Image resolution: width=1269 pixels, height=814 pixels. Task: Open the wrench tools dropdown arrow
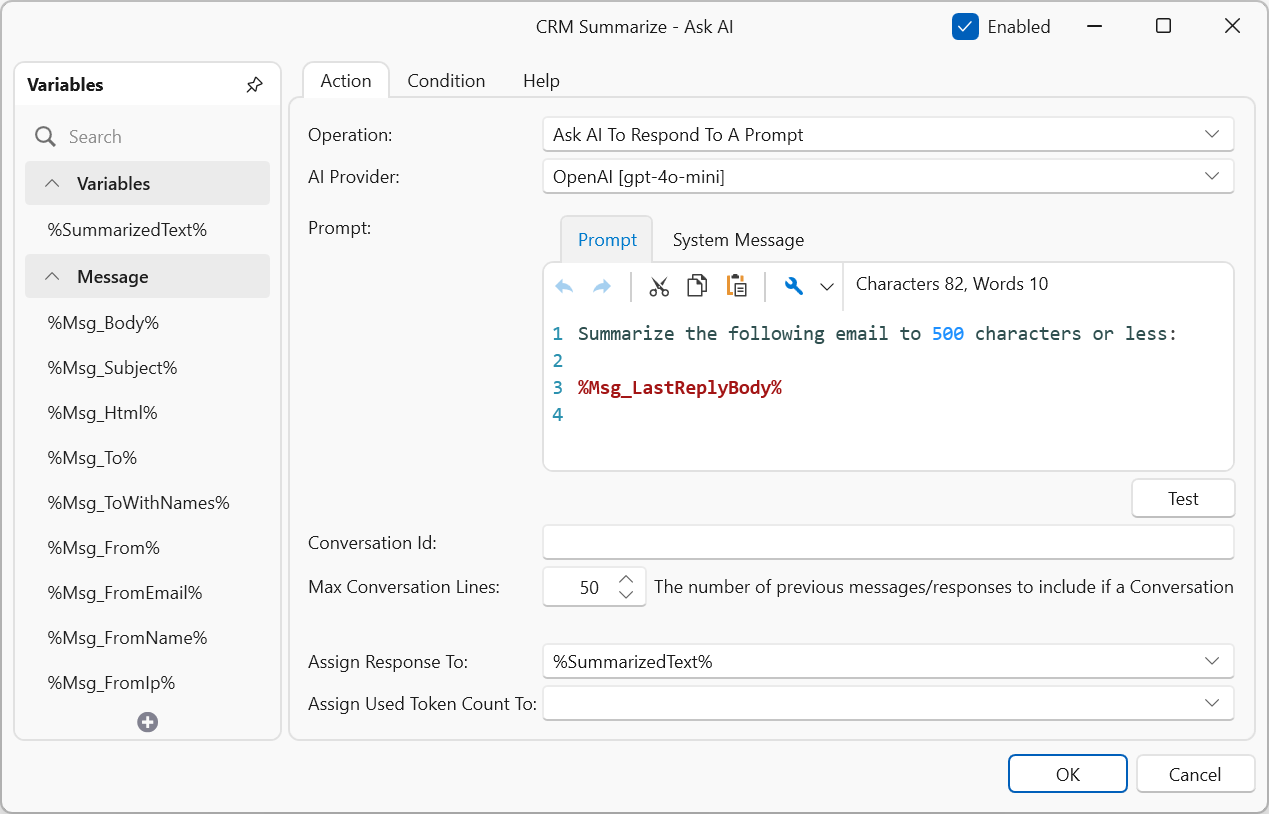827,287
